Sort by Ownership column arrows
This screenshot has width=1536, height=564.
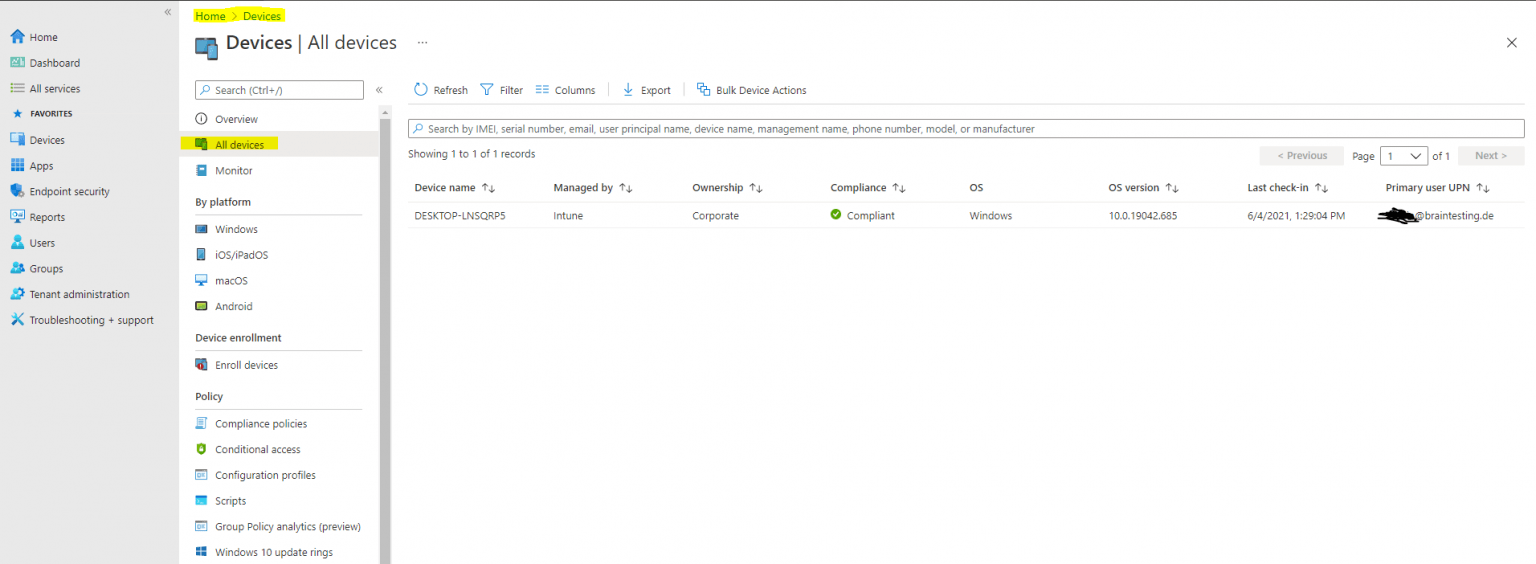(x=756, y=188)
